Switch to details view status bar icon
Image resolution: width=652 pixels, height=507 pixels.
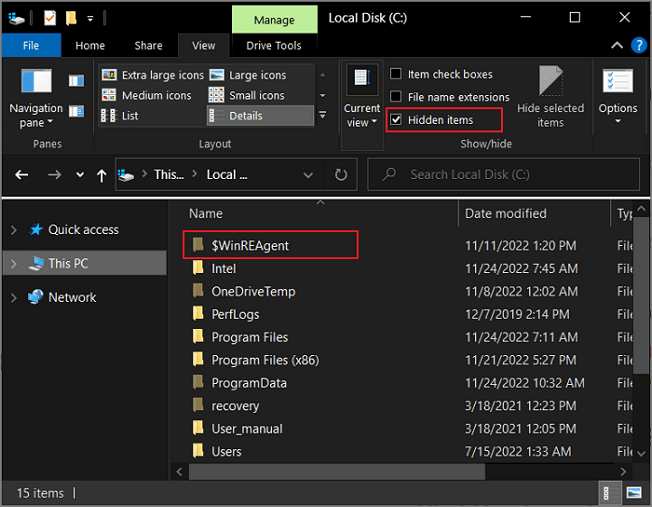click(610, 493)
